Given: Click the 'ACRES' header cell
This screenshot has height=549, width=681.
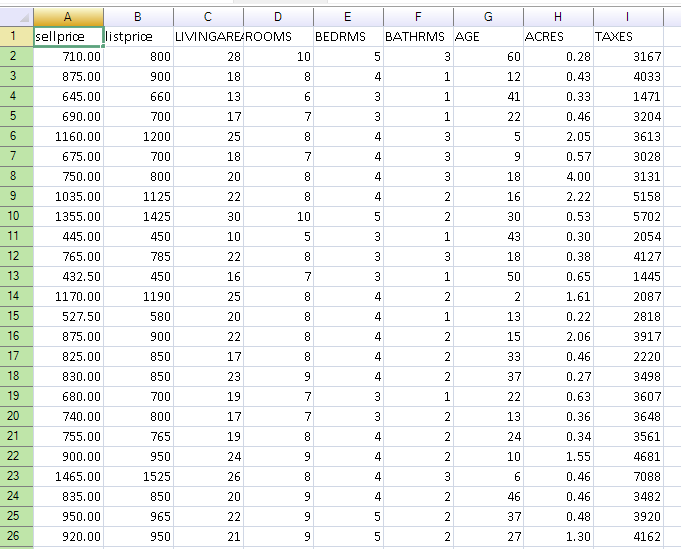Looking at the screenshot, I should pyautogui.click(x=558, y=36).
